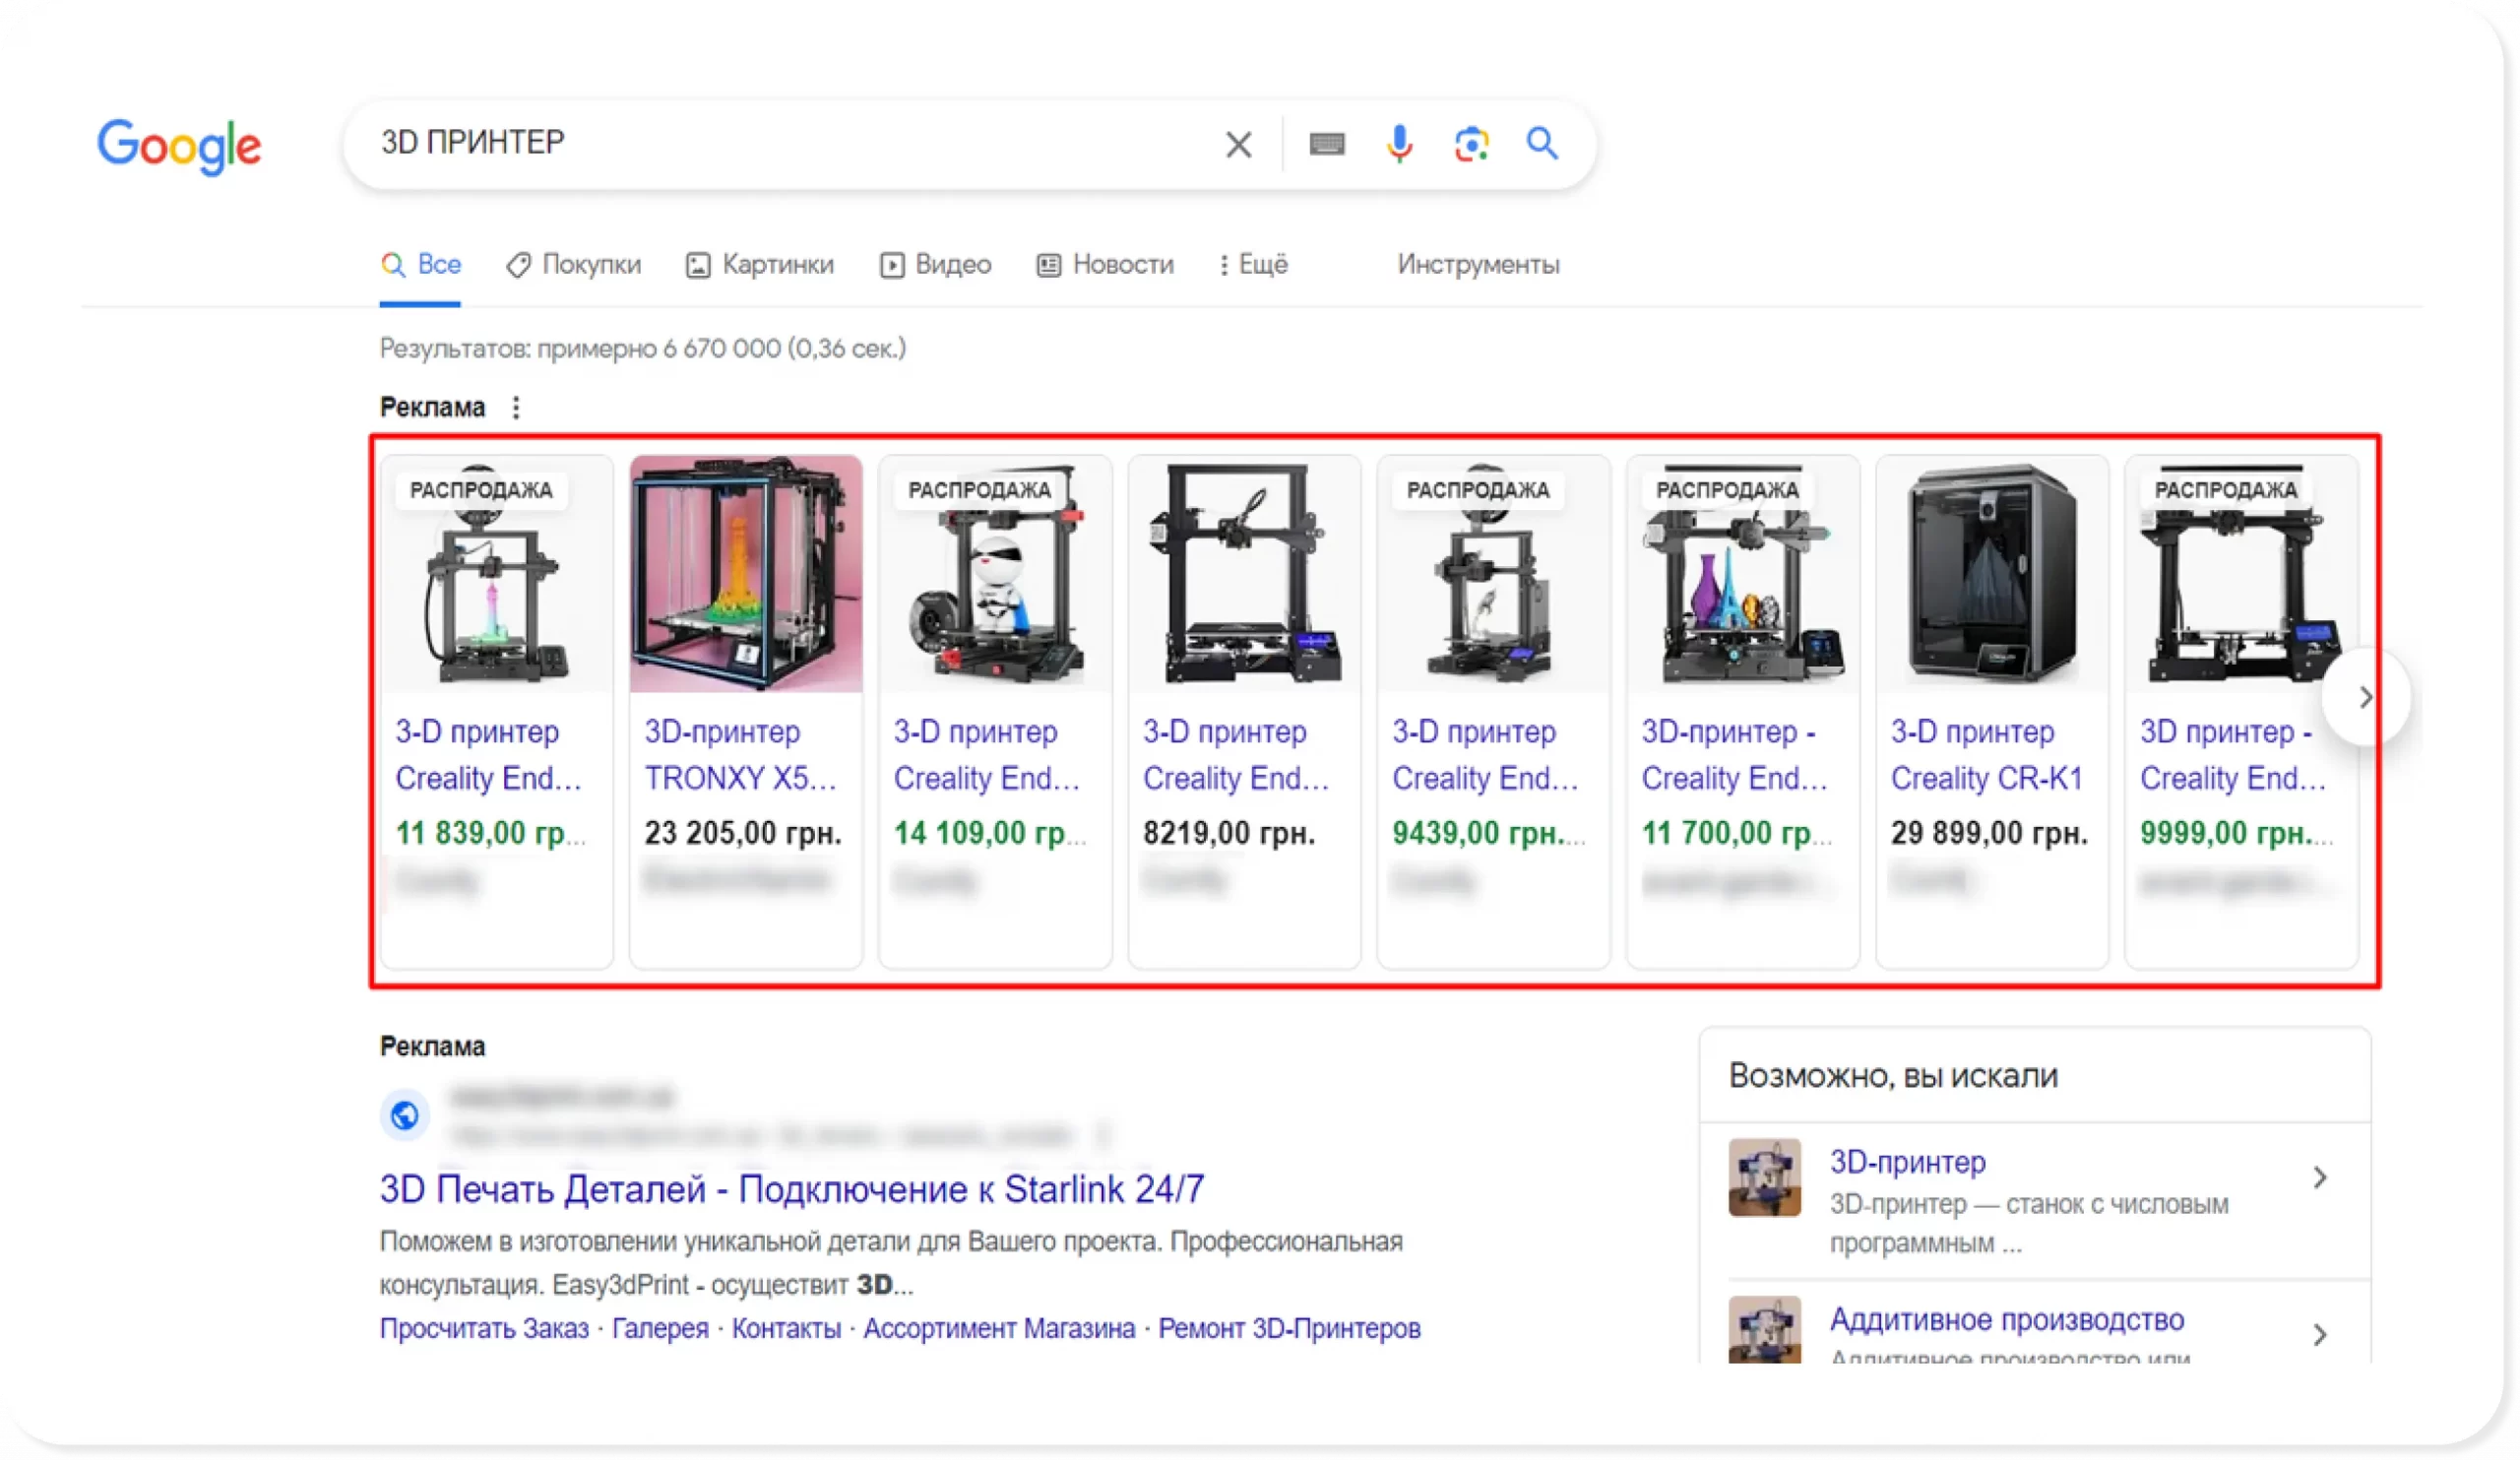Screen dimensions: 2520x1461
Task: Expand the 3D-принтер suggestion chevron
Action: point(2321,1178)
